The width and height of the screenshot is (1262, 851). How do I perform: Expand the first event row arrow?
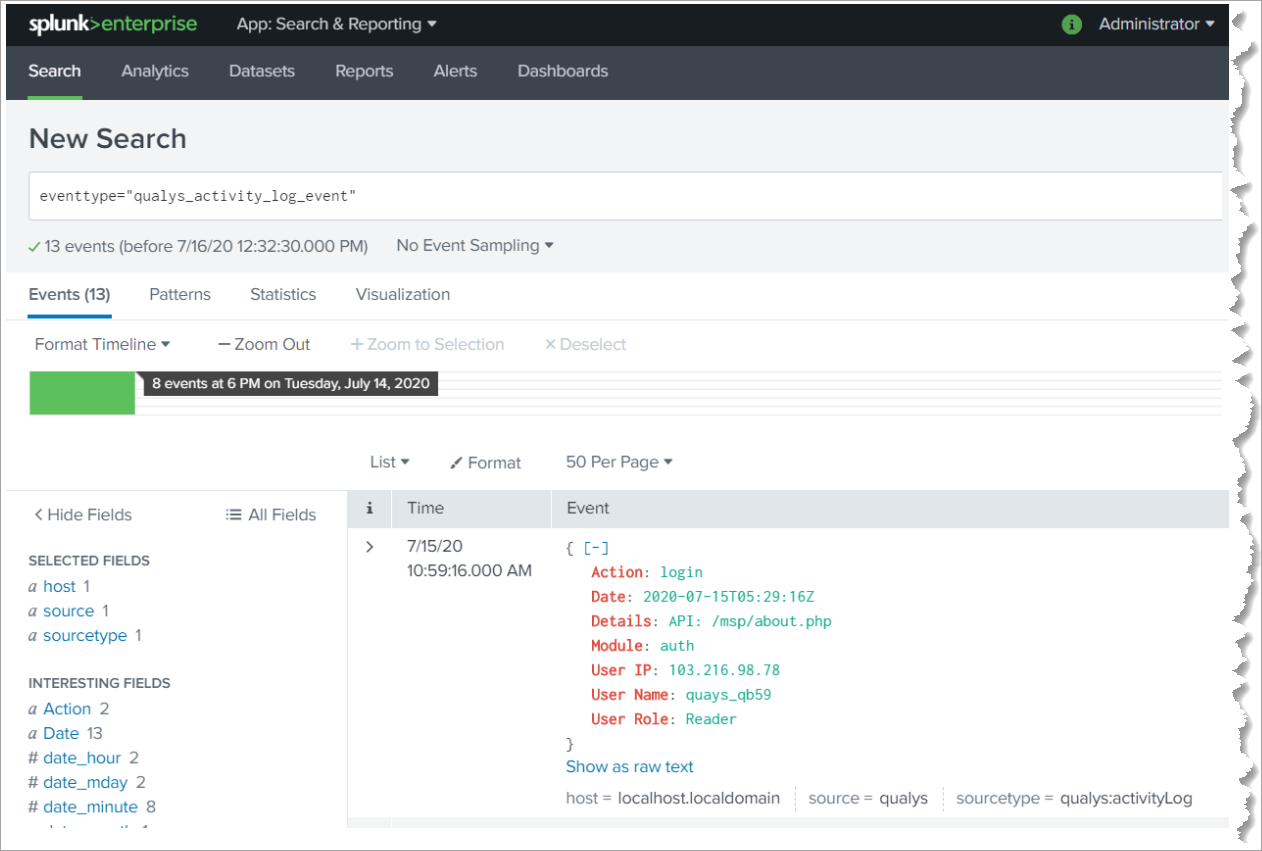tap(369, 546)
